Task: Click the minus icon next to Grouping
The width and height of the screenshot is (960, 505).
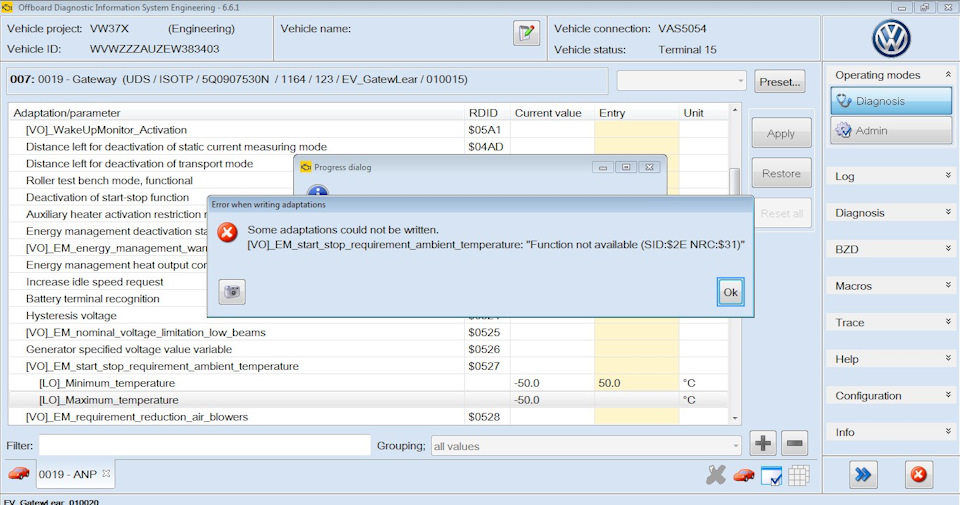Action: (x=795, y=443)
